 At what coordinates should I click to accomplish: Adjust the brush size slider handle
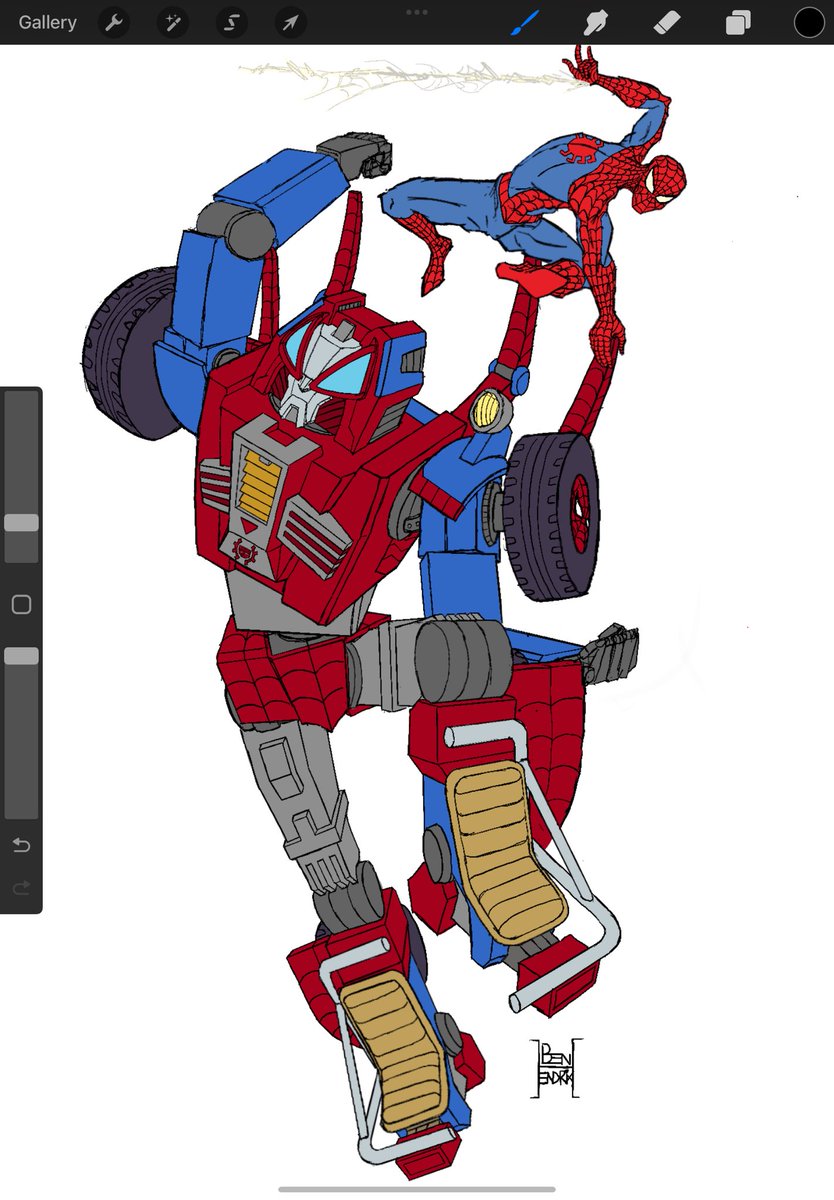[21, 523]
